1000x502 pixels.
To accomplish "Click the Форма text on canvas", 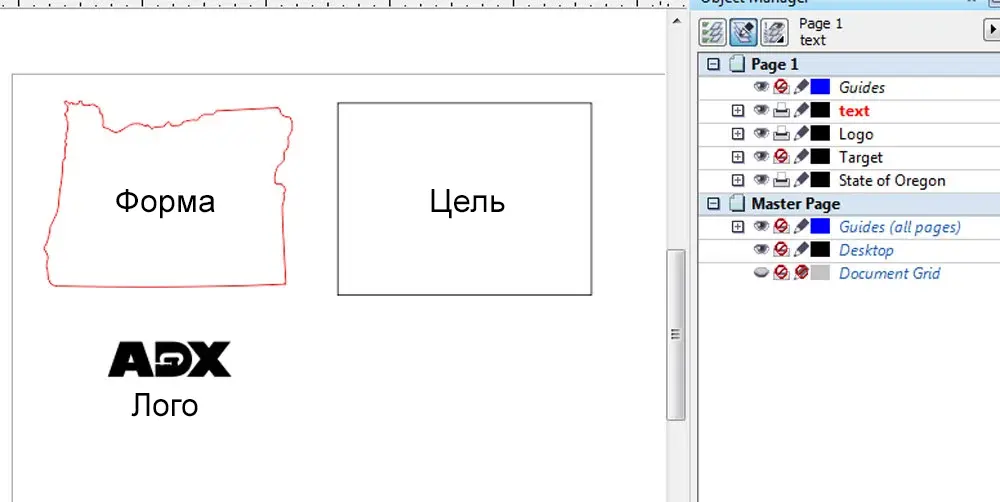I will click(x=165, y=202).
